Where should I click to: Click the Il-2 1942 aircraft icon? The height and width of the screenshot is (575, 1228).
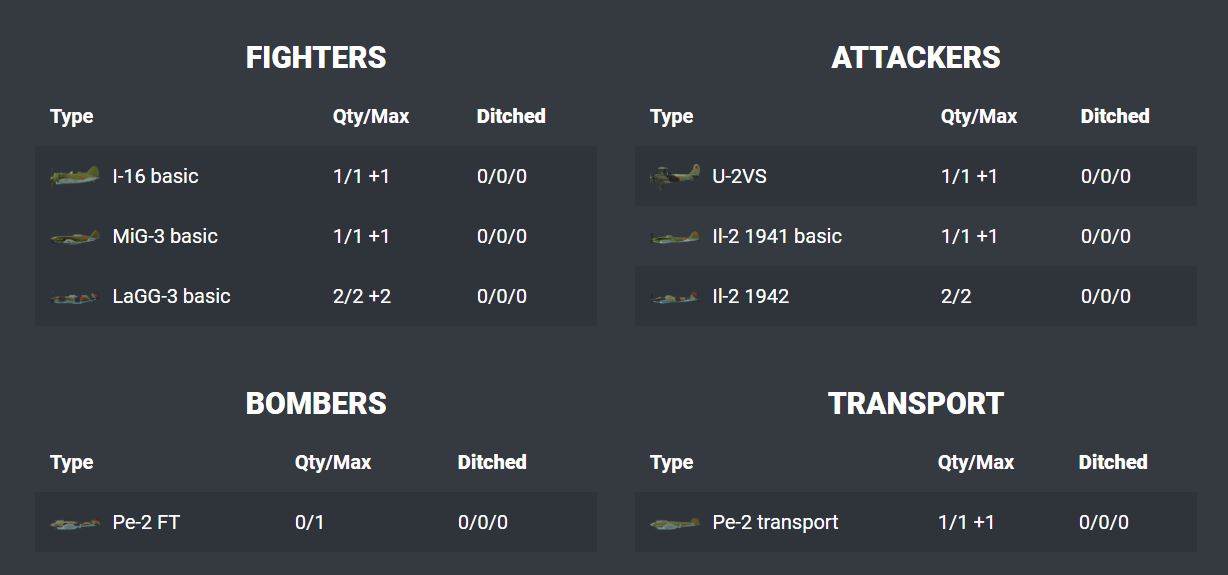pyautogui.click(x=675, y=297)
